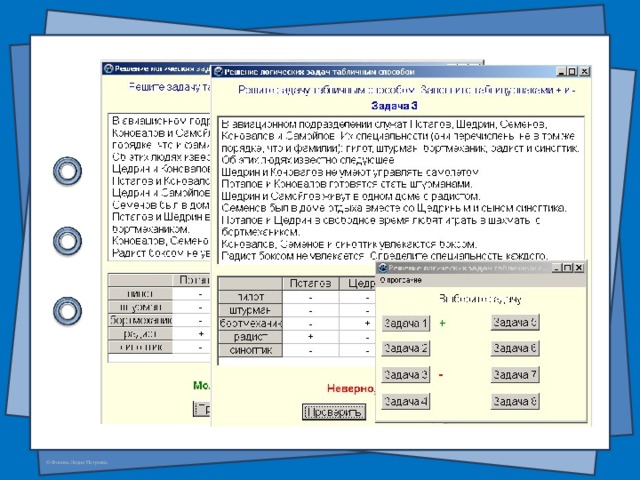Select синоптик row header in back window table
Viewport: 640px width, 480px height.
click(x=140, y=347)
